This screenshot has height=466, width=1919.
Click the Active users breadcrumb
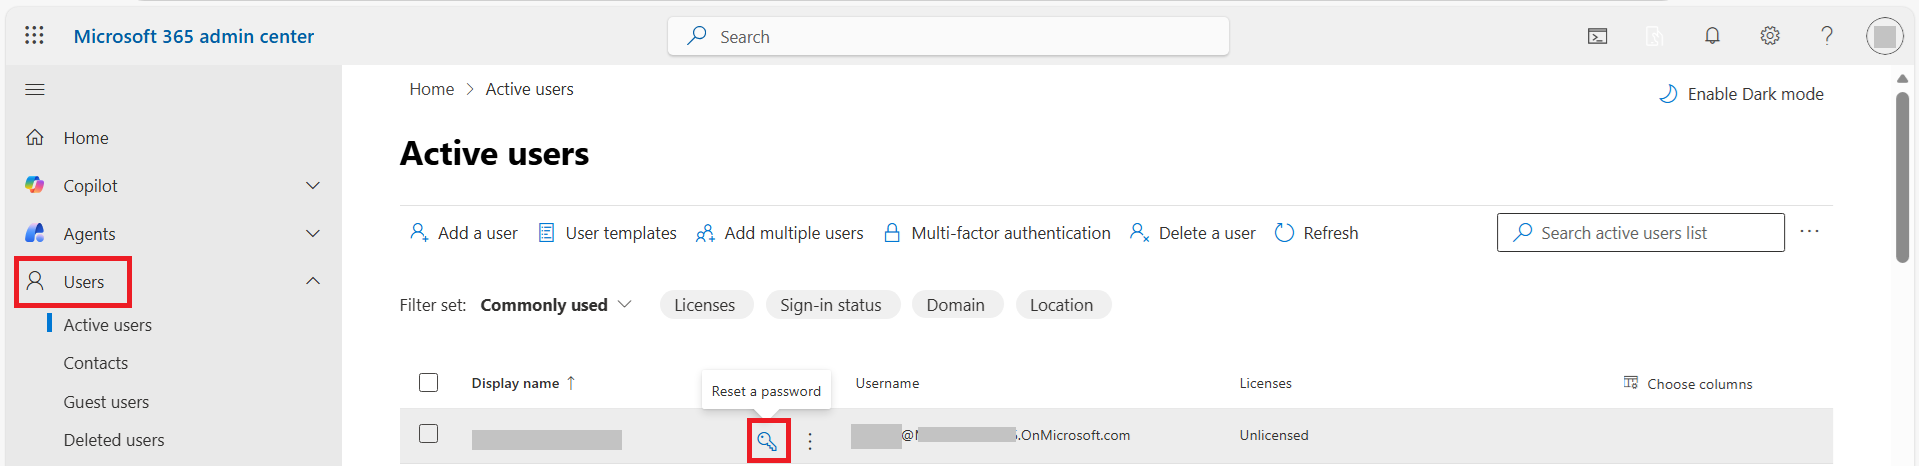(x=530, y=89)
